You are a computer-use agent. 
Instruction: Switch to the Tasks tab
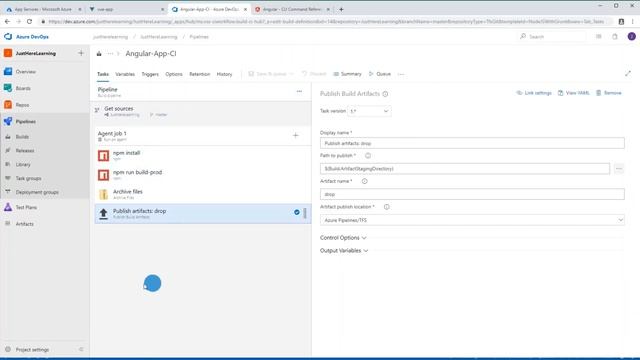click(103, 74)
